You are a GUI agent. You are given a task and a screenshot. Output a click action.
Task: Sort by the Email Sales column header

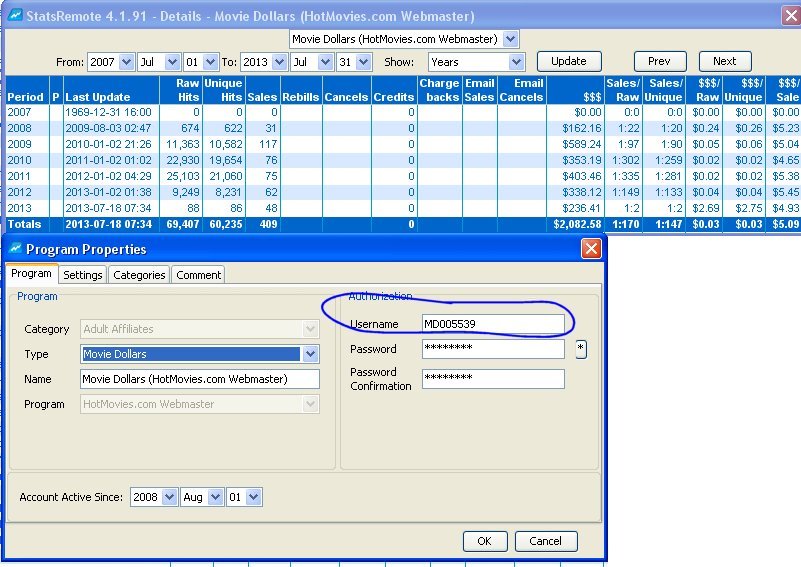(x=480, y=90)
